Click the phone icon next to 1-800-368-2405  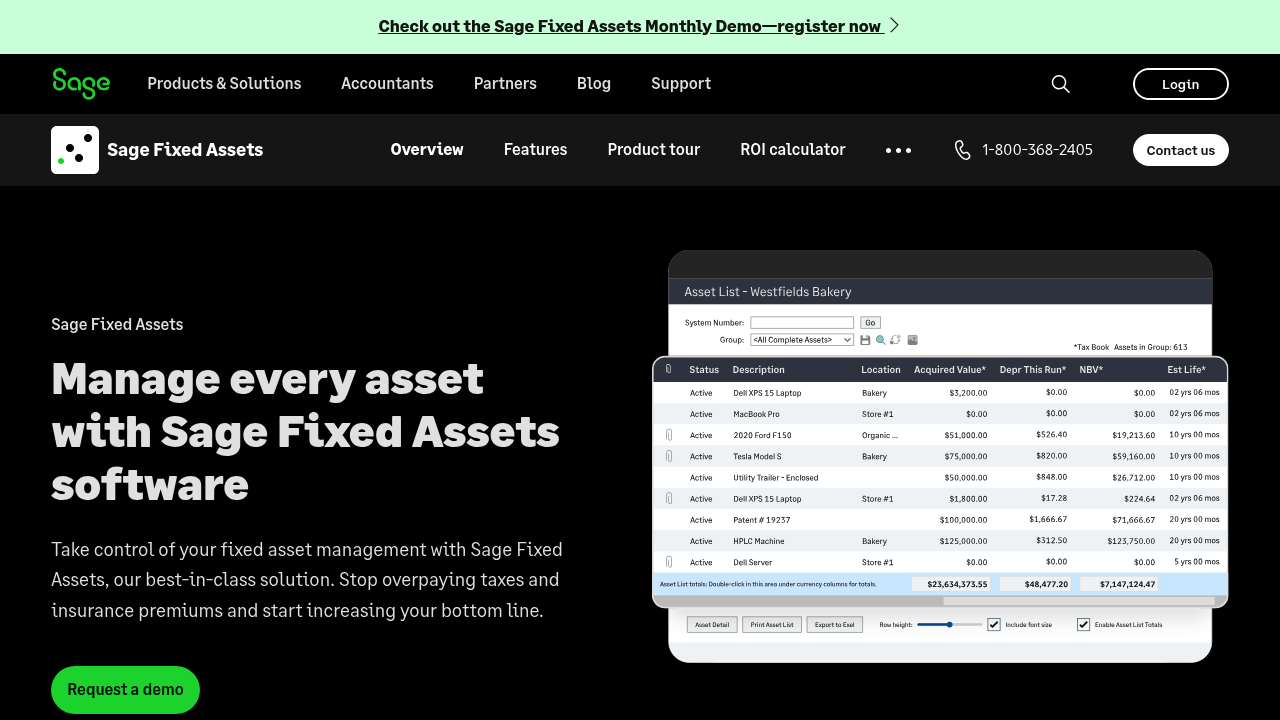click(962, 150)
